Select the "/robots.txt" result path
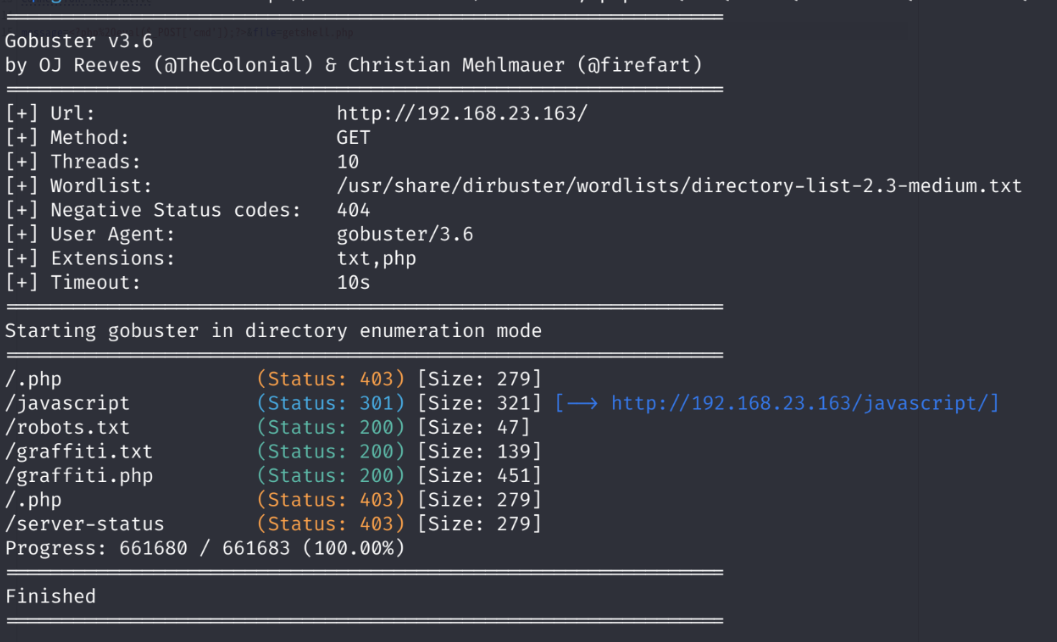The image size is (1057, 642). (x=67, y=428)
